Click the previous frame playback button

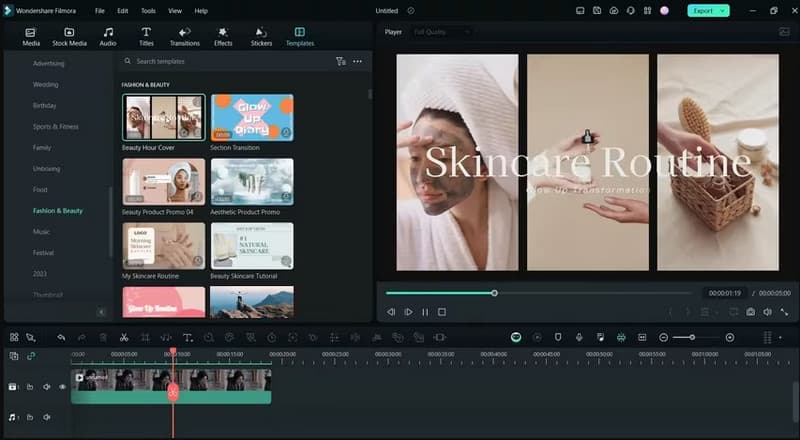pyautogui.click(x=391, y=312)
